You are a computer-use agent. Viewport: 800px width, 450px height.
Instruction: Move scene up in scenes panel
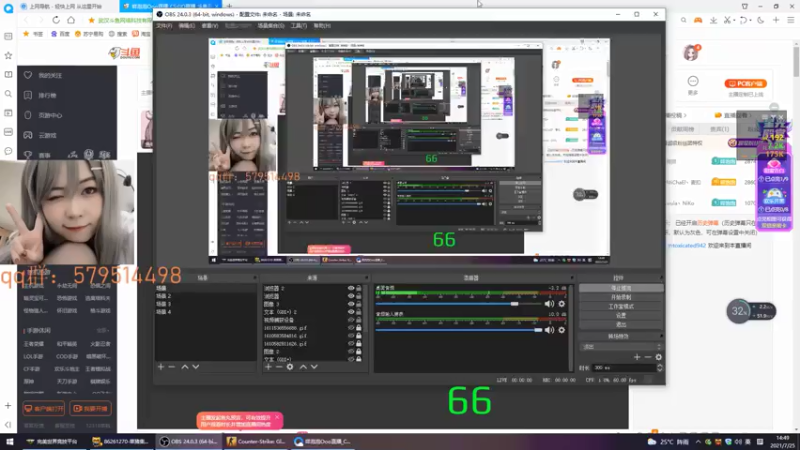[185, 367]
